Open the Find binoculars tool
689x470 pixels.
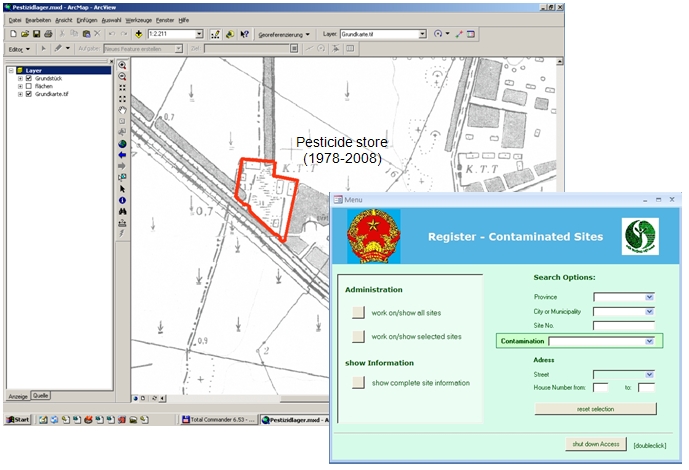[x=122, y=211]
